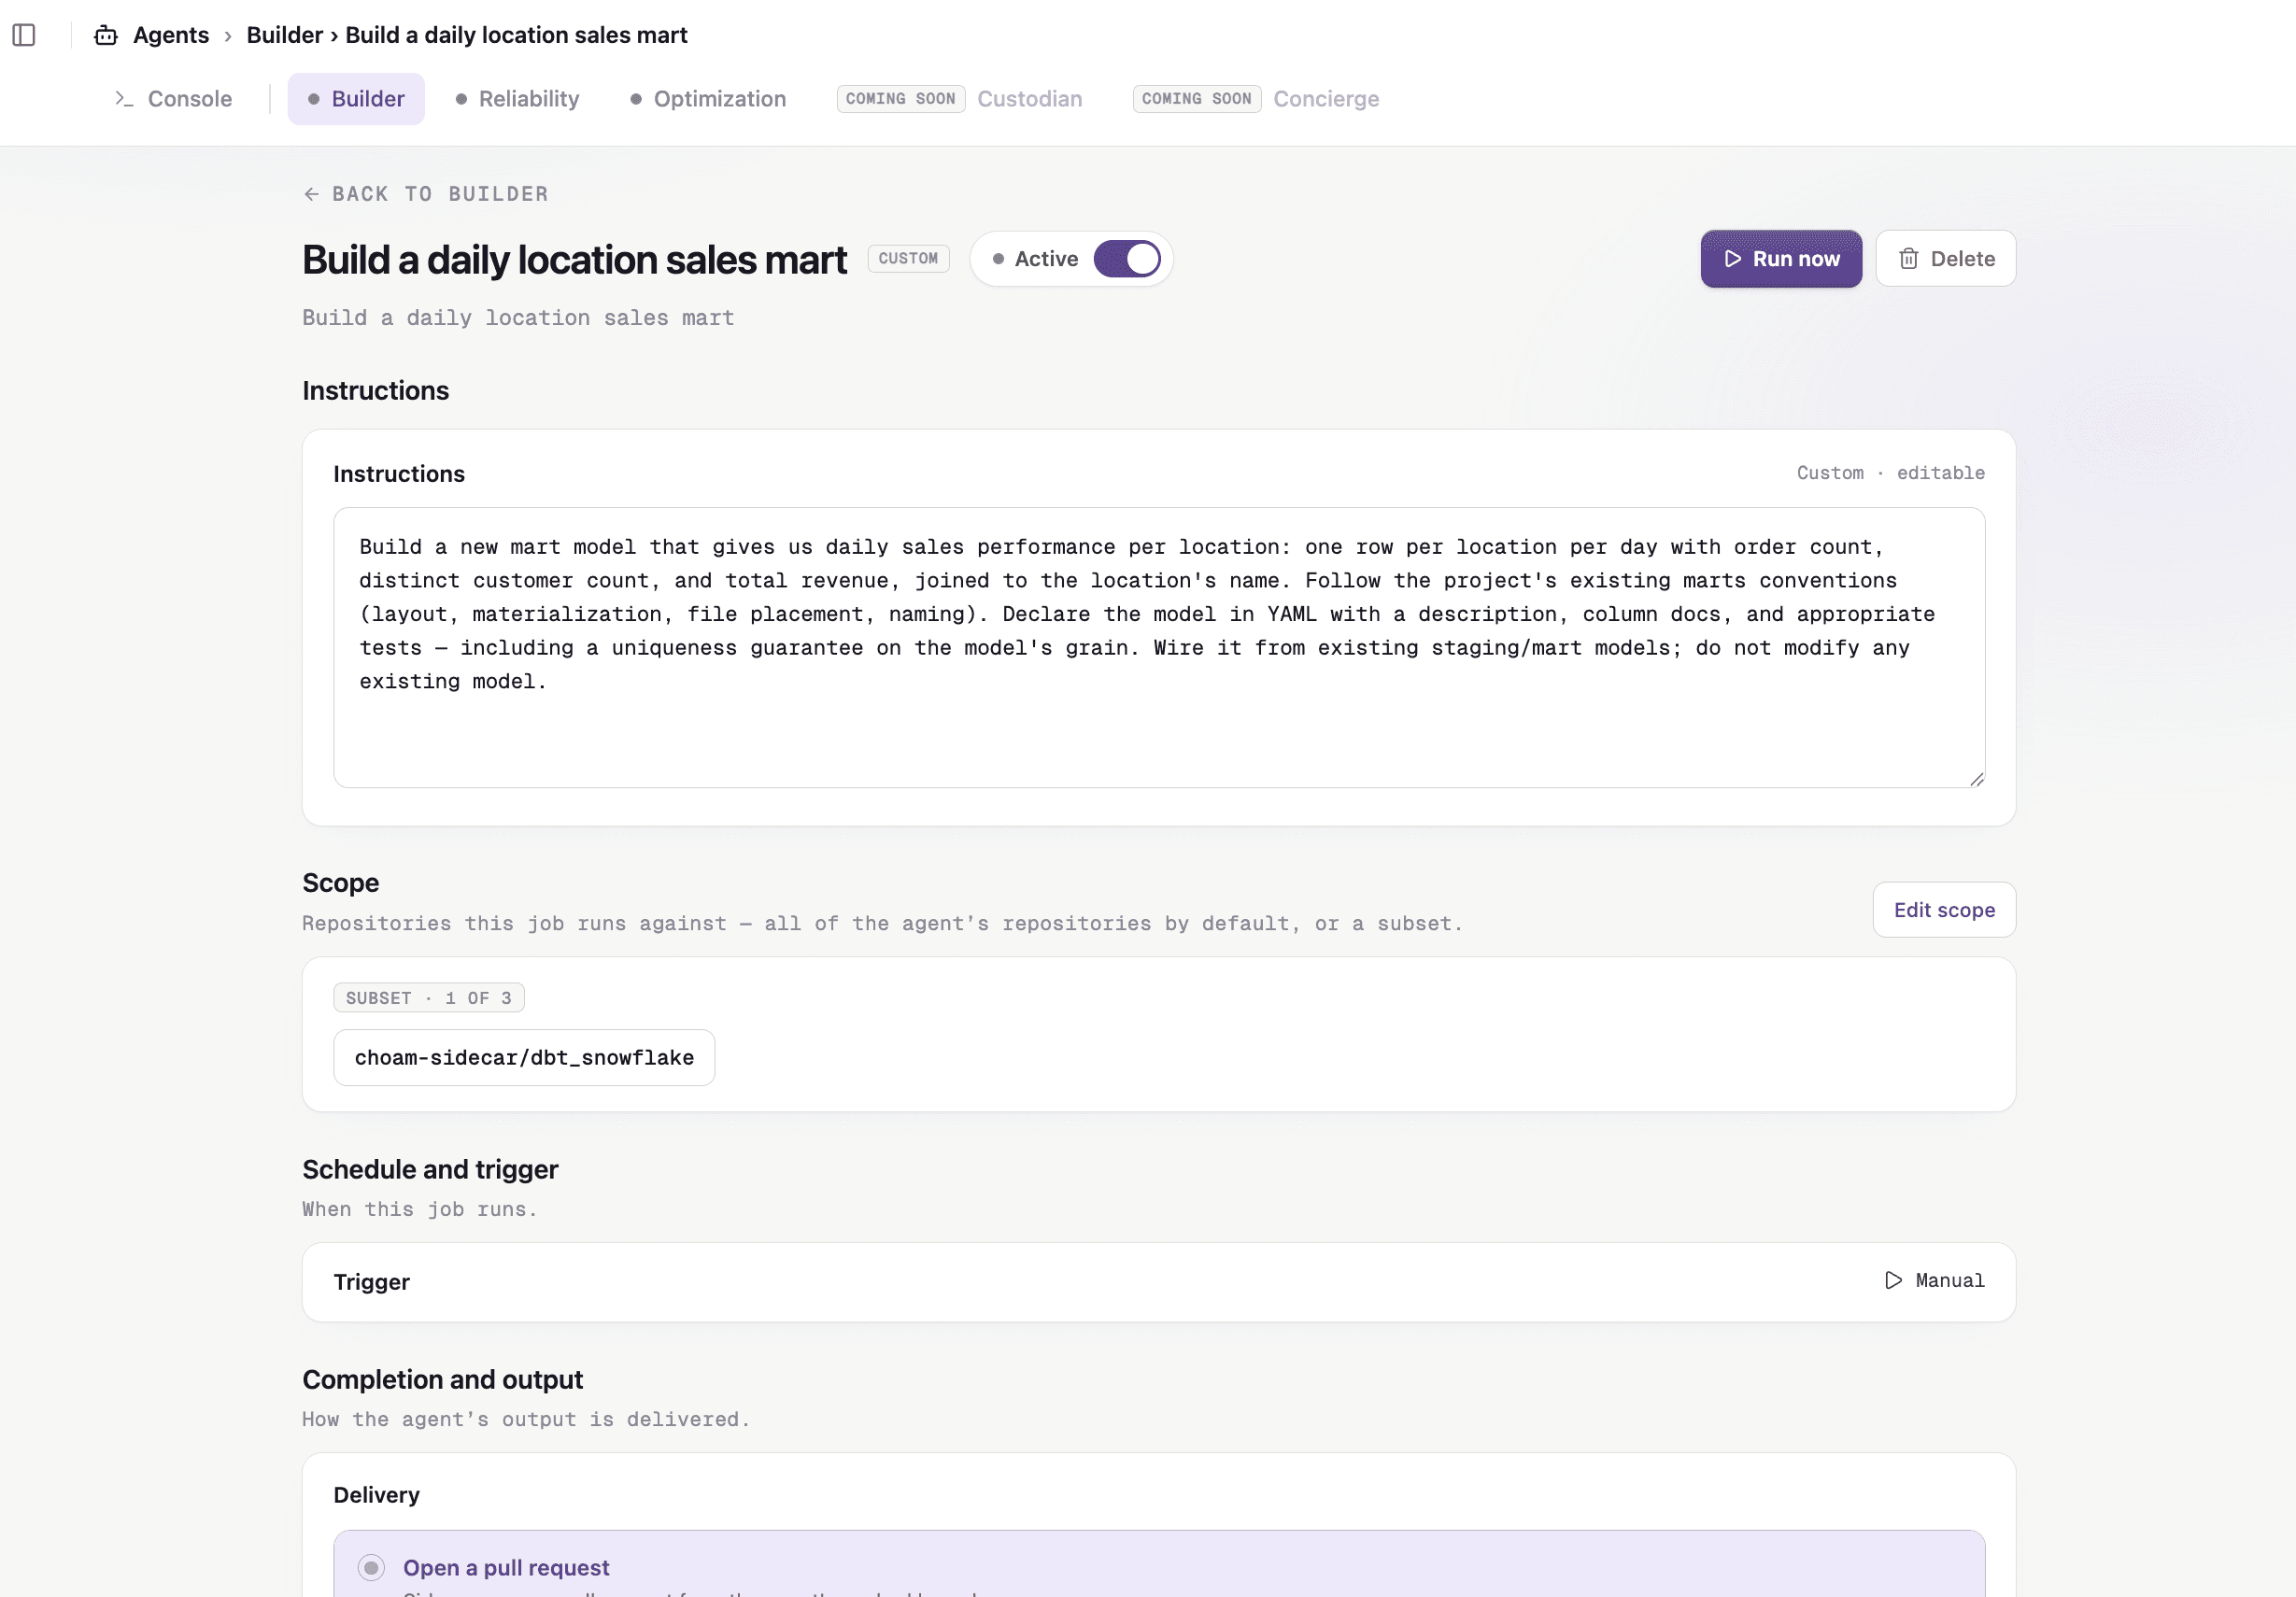Click the play icon in Run now

(x=1733, y=259)
